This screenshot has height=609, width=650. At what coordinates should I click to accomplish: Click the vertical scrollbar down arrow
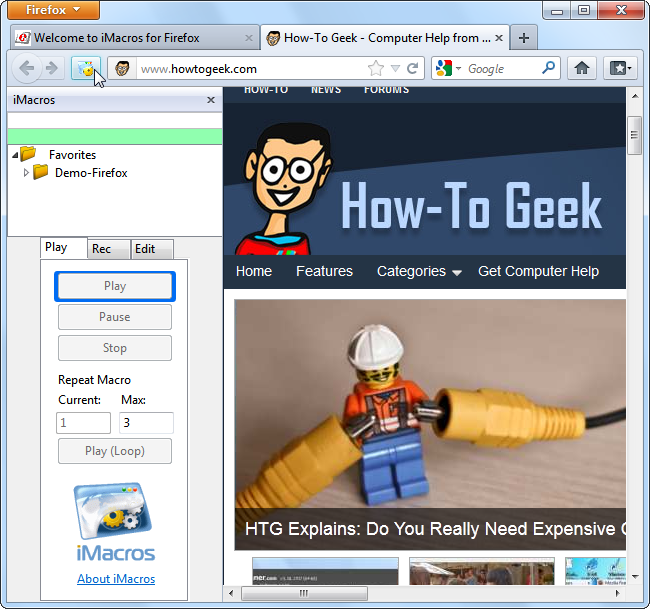[x=635, y=576]
